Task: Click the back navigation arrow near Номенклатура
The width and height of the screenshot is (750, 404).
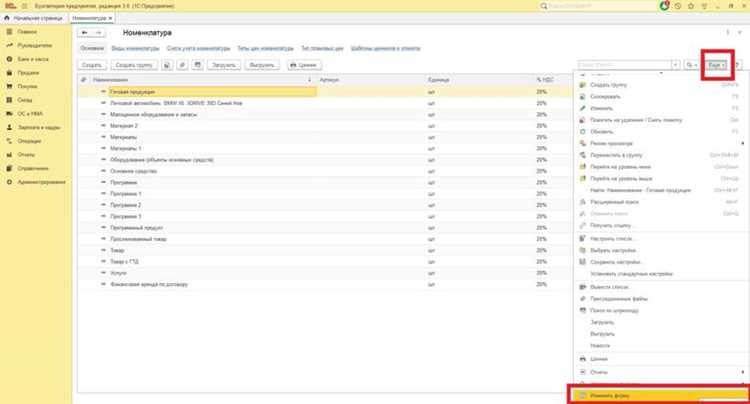Action: point(85,33)
